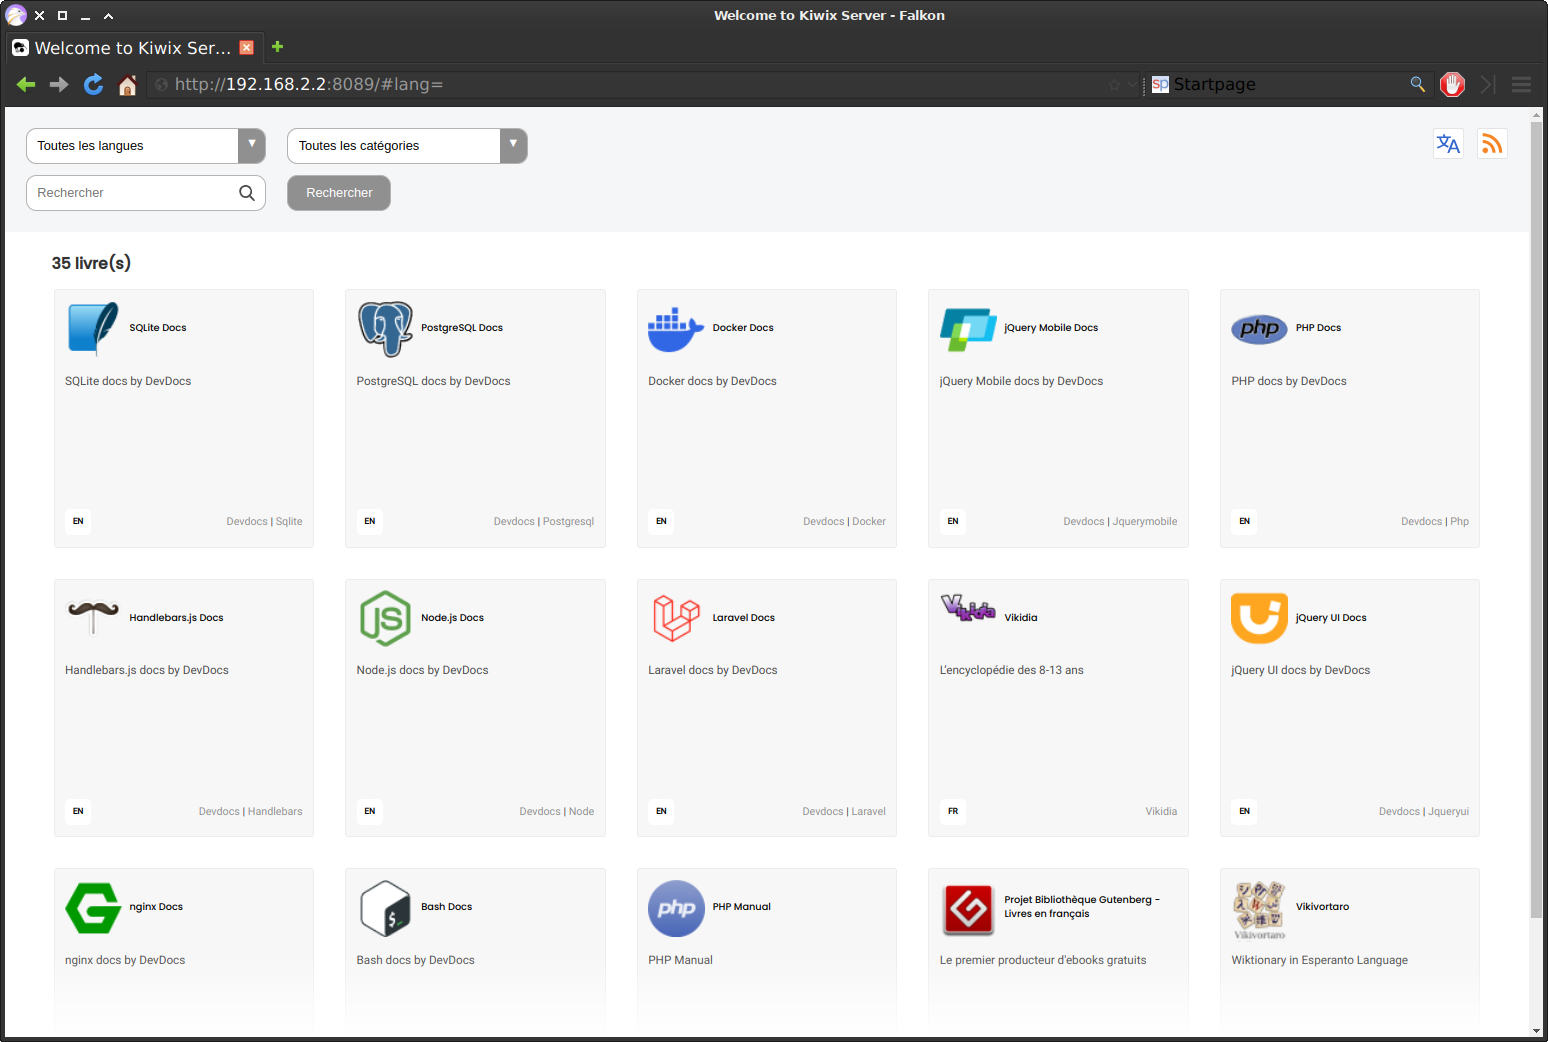The width and height of the screenshot is (1548, 1042).
Task: Click the Vikivortaro tiles logo
Action: [1260, 908]
